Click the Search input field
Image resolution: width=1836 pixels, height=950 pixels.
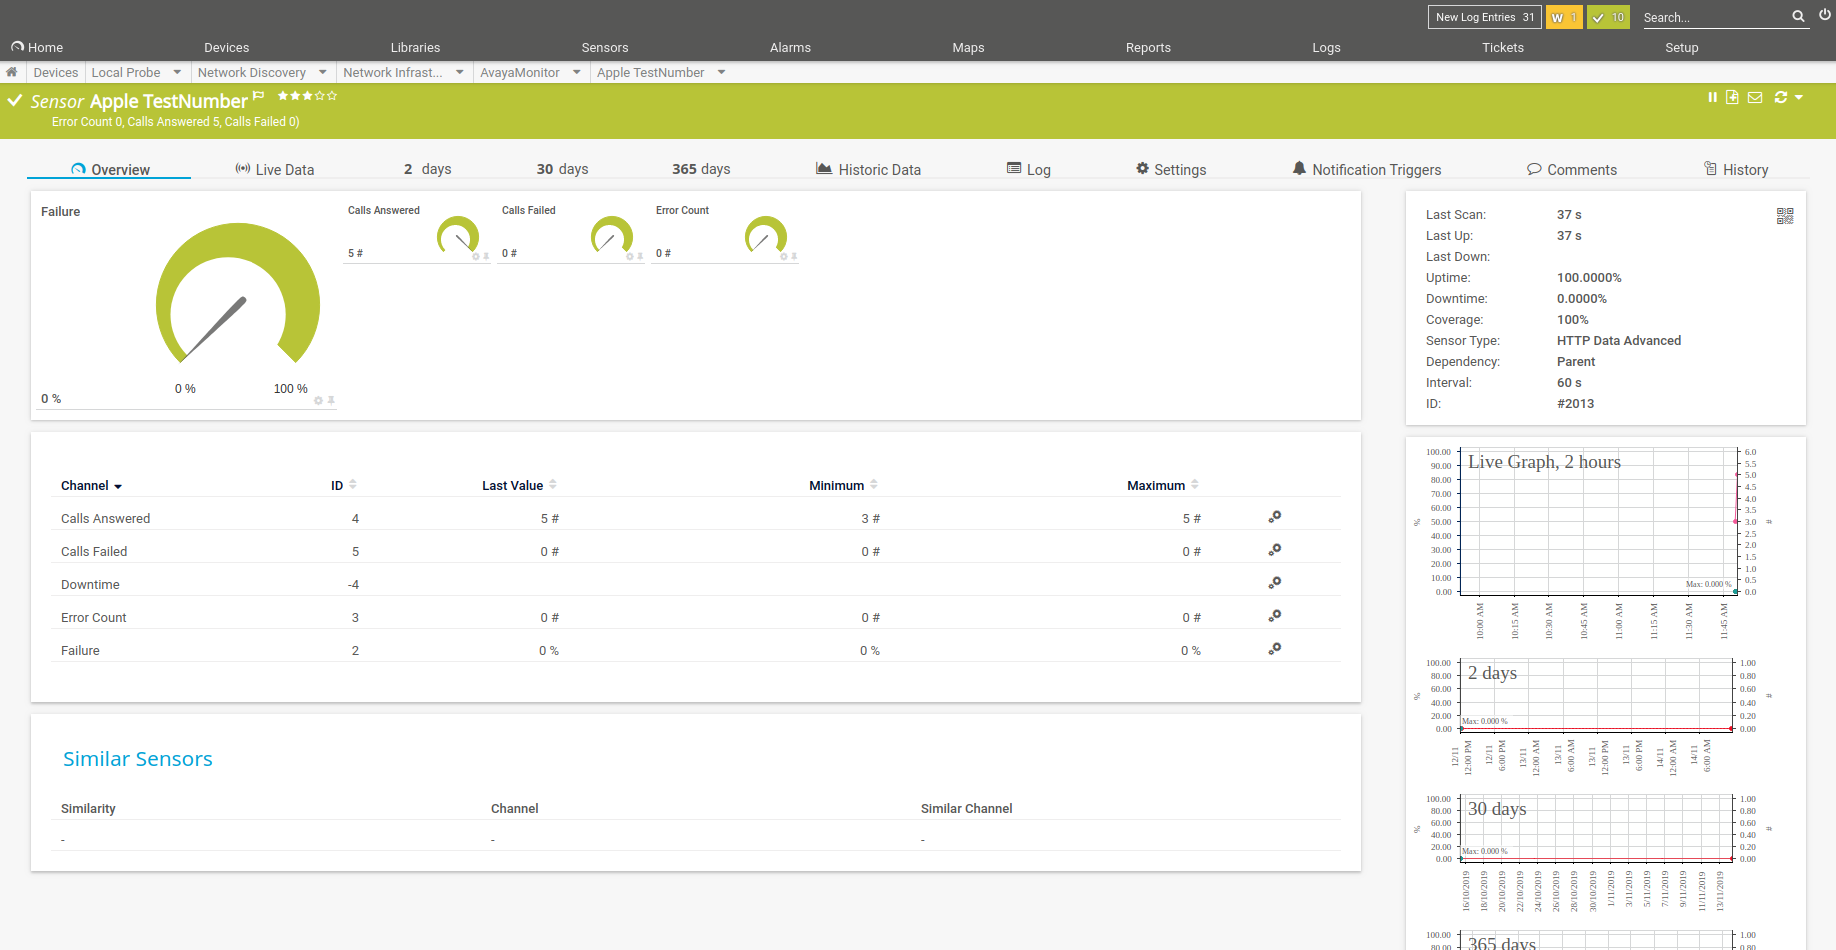(x=1714, y=17)
